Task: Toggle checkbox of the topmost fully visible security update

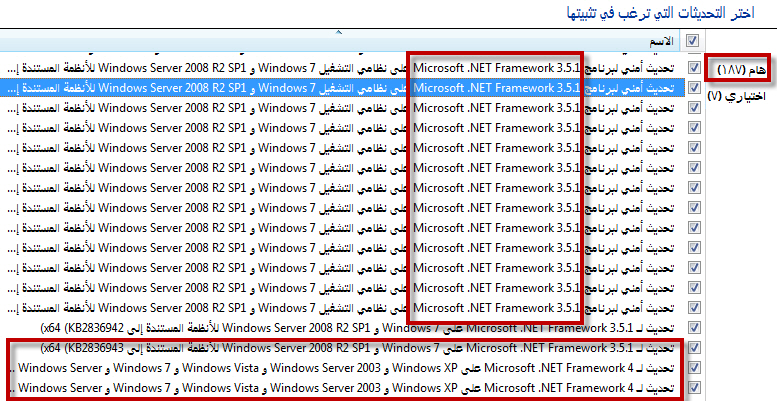Action: [694, 68]
